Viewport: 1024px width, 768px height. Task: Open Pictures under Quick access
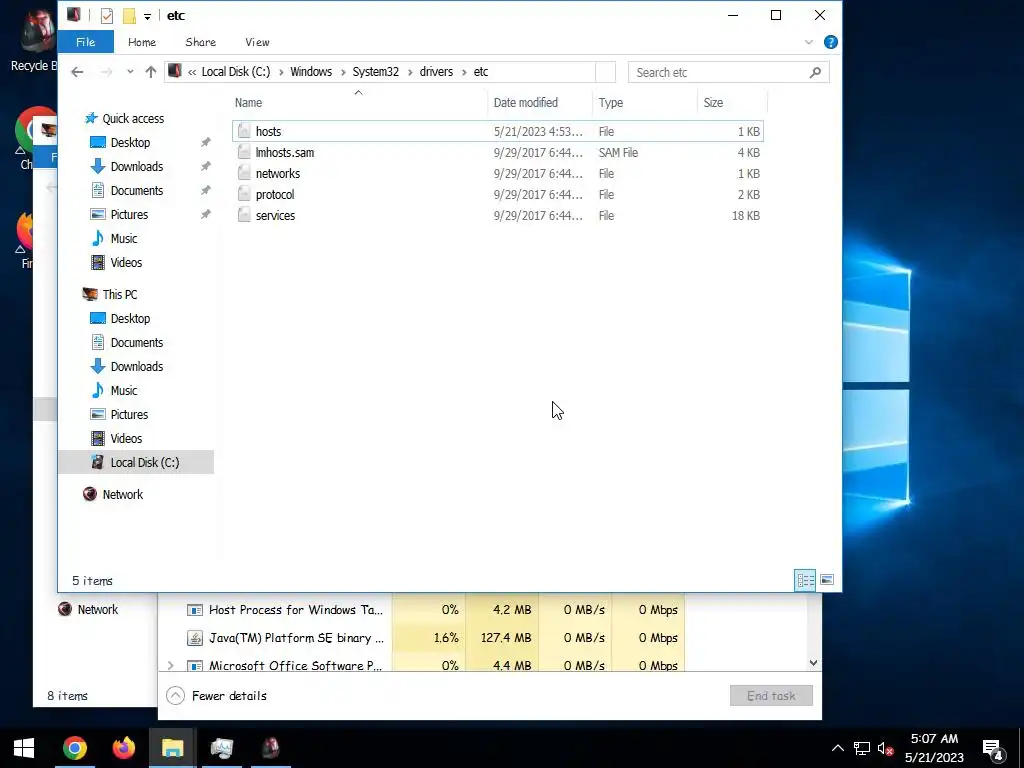click(129, 214)
